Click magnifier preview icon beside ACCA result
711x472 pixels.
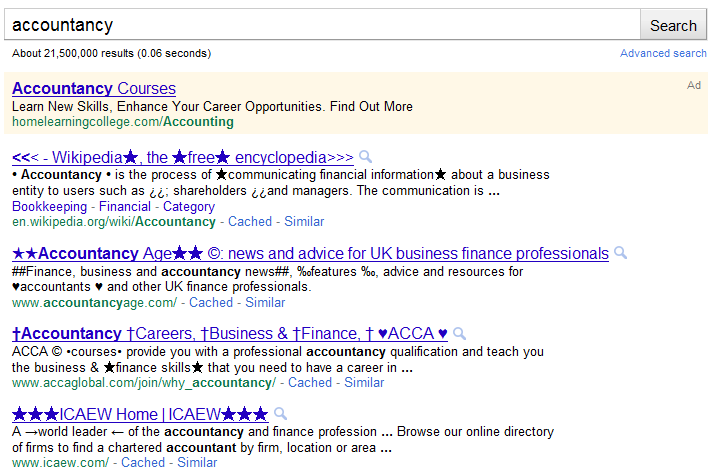[459, 334]
